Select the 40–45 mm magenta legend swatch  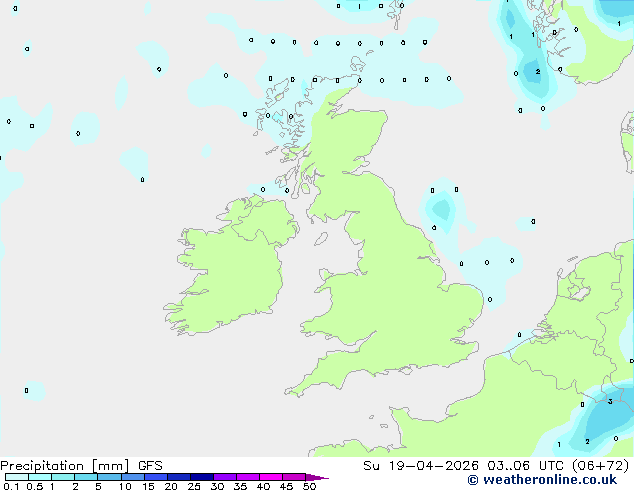coord(271,477)
